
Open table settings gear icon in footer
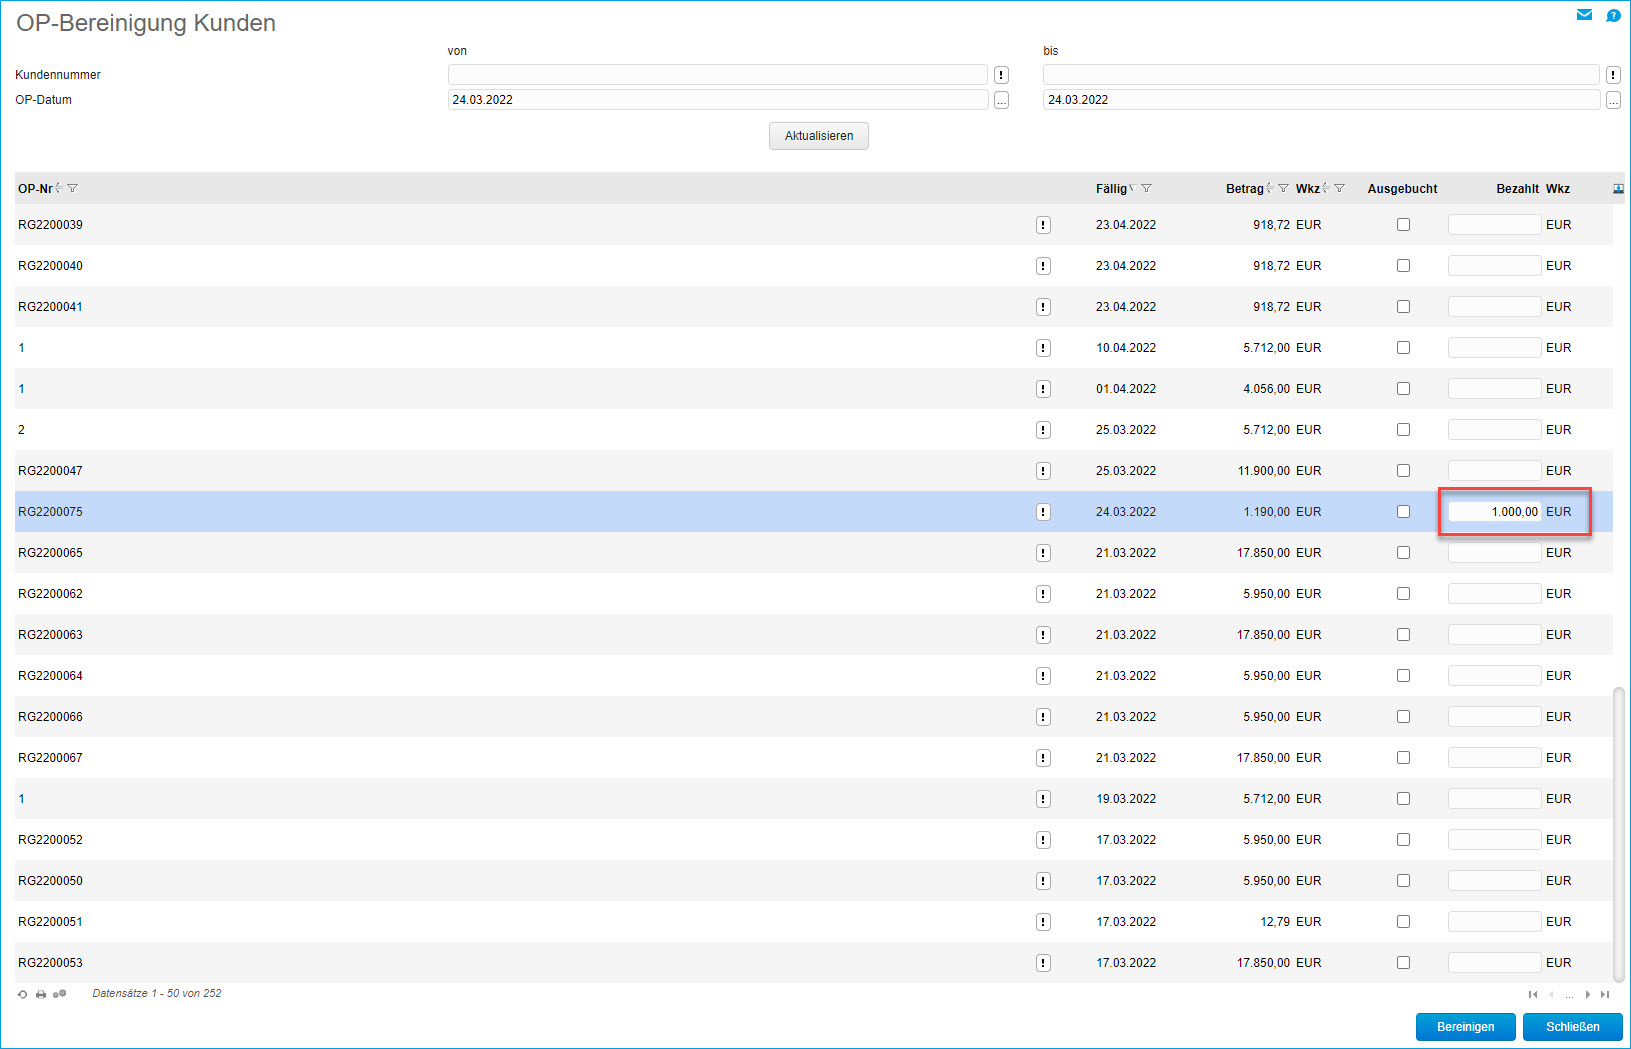click(x=60, y=994)
